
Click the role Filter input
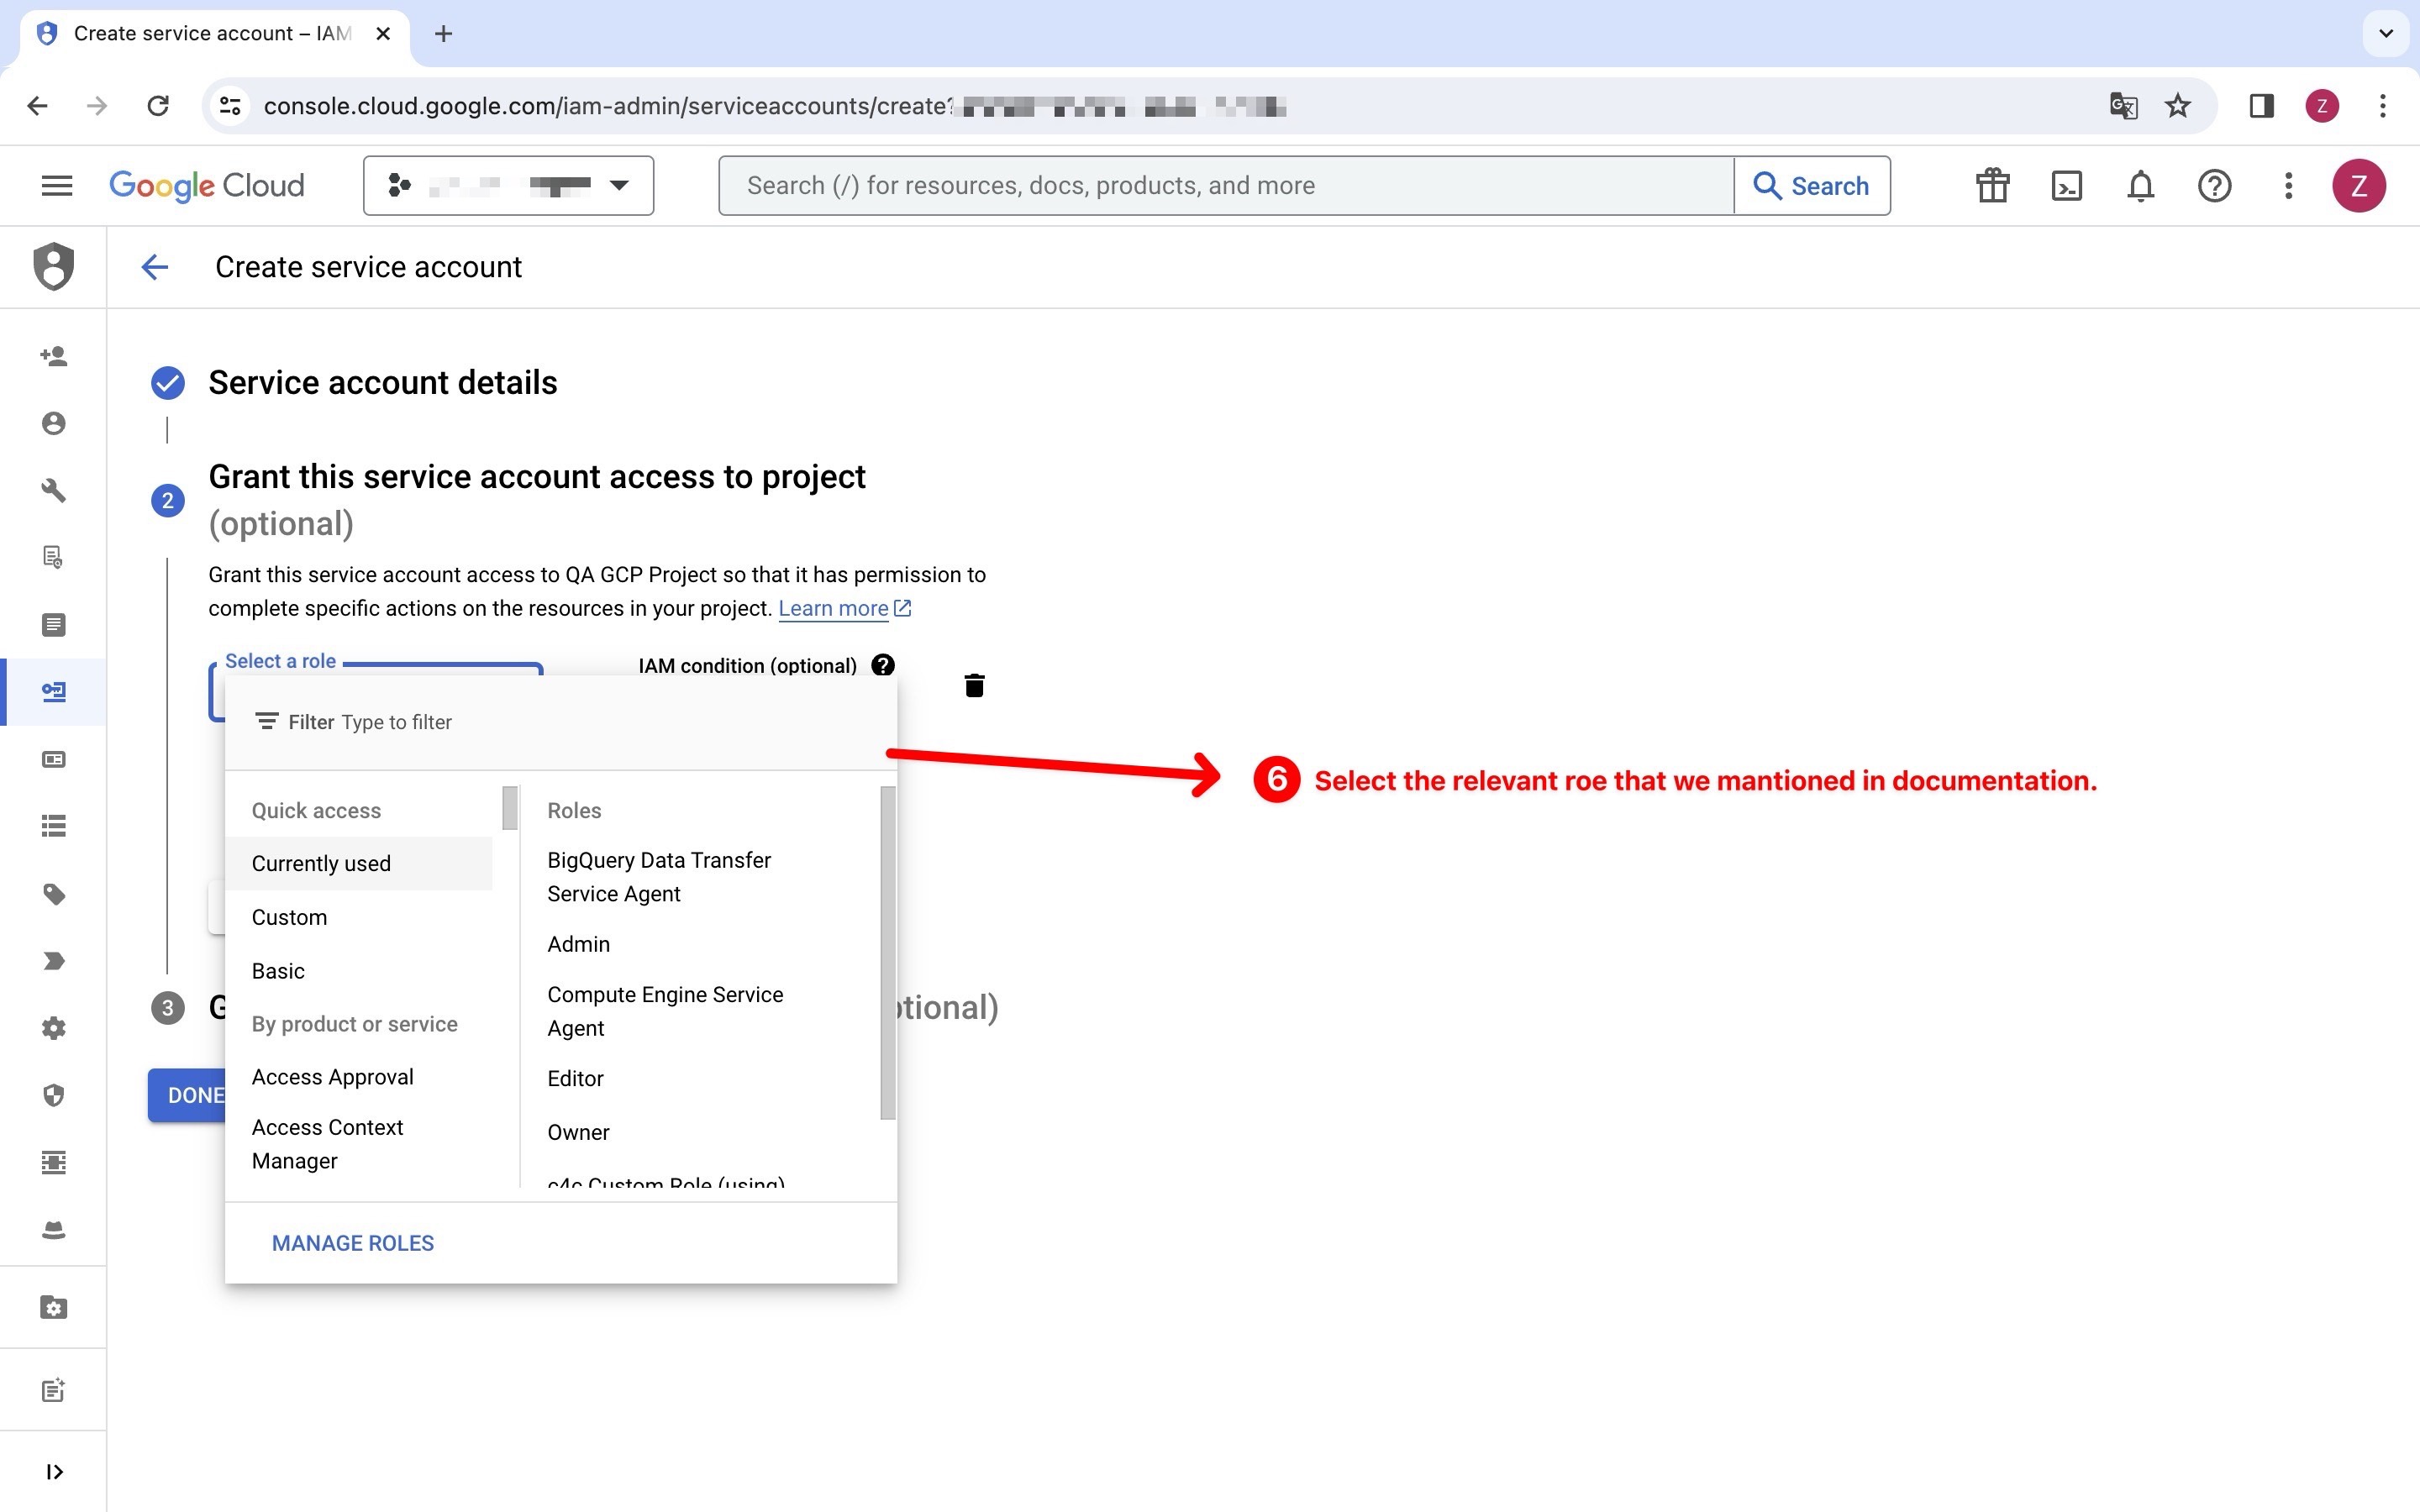(x=560, y=722)
